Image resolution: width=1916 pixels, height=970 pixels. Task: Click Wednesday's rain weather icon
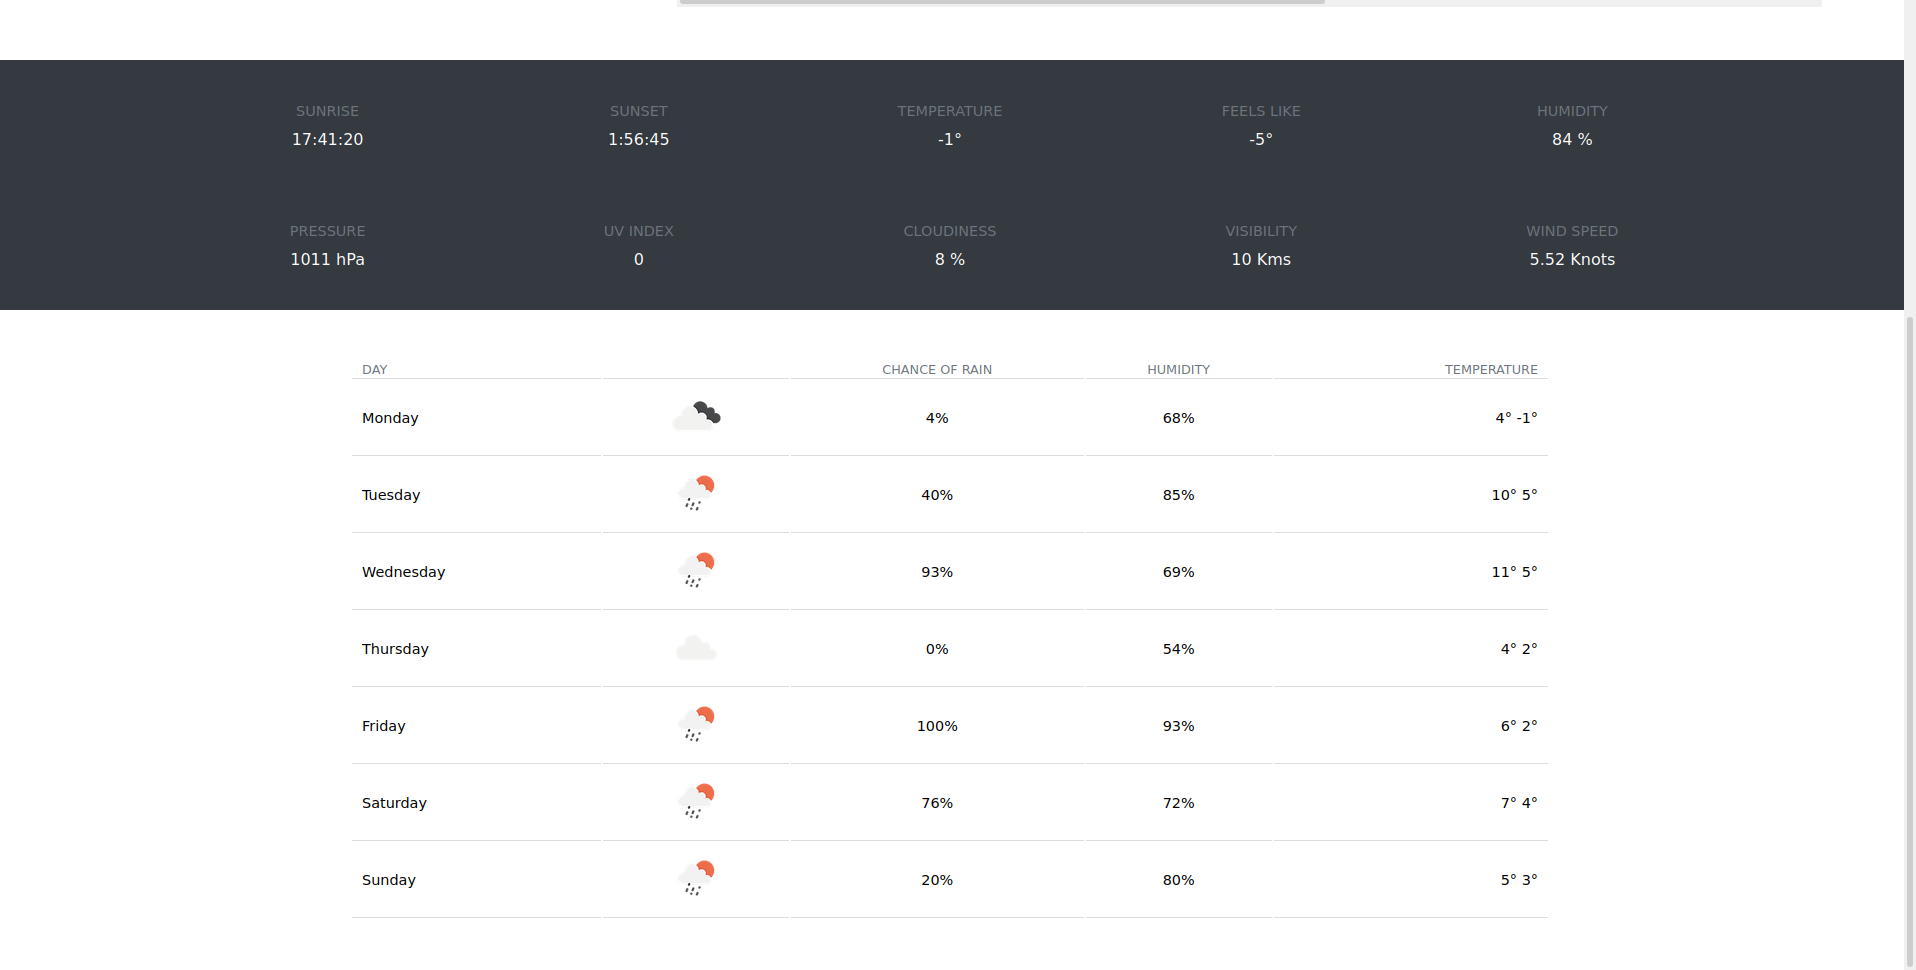(697, 570)
